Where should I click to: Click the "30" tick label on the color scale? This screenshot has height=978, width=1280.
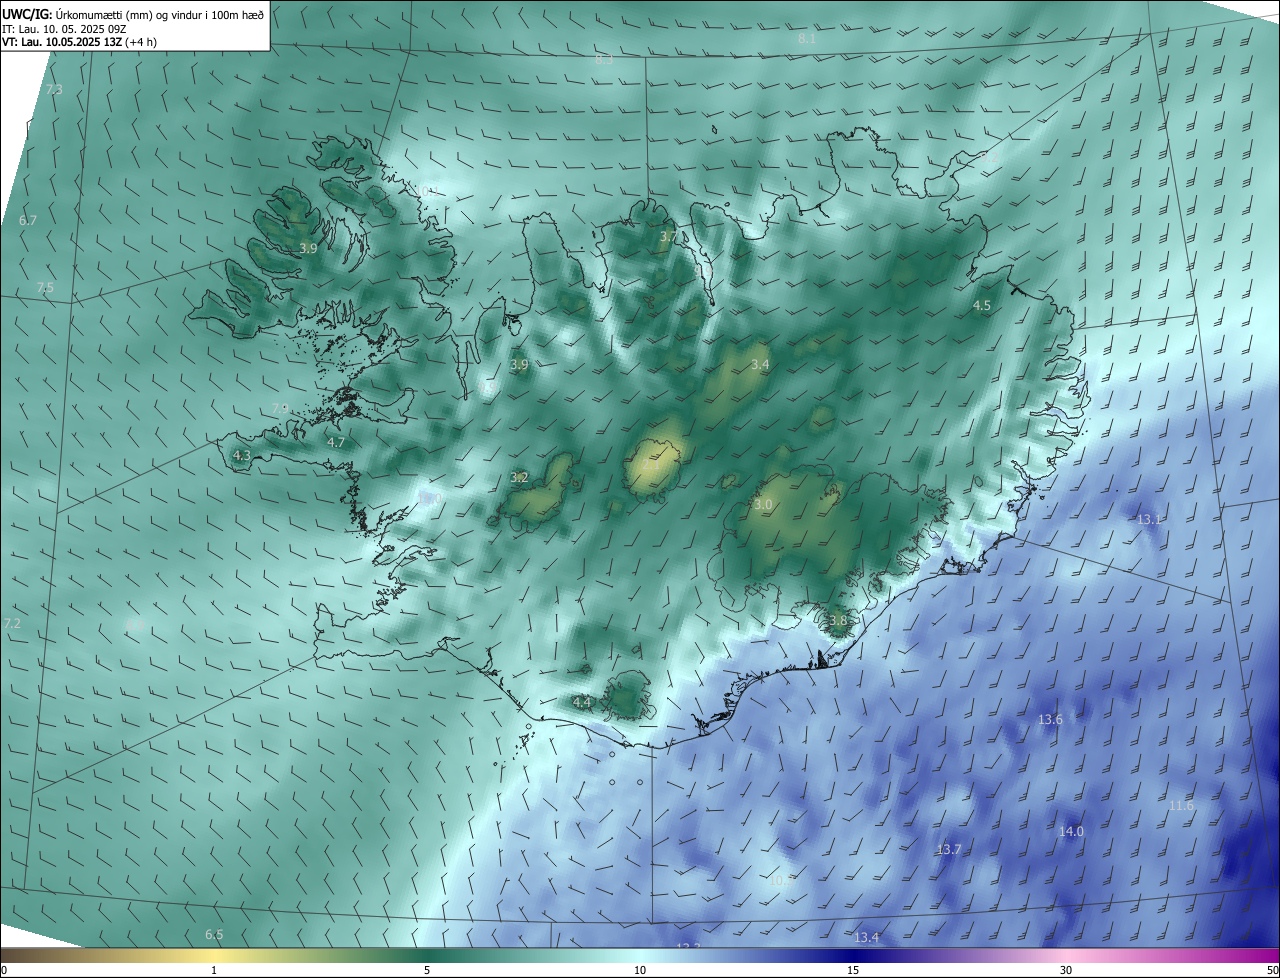pos(1066,971)
